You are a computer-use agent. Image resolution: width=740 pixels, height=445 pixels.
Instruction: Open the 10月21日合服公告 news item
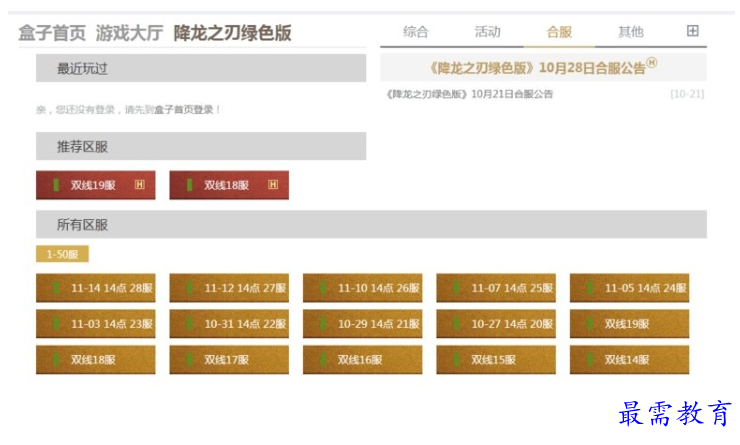click(470, 94)
